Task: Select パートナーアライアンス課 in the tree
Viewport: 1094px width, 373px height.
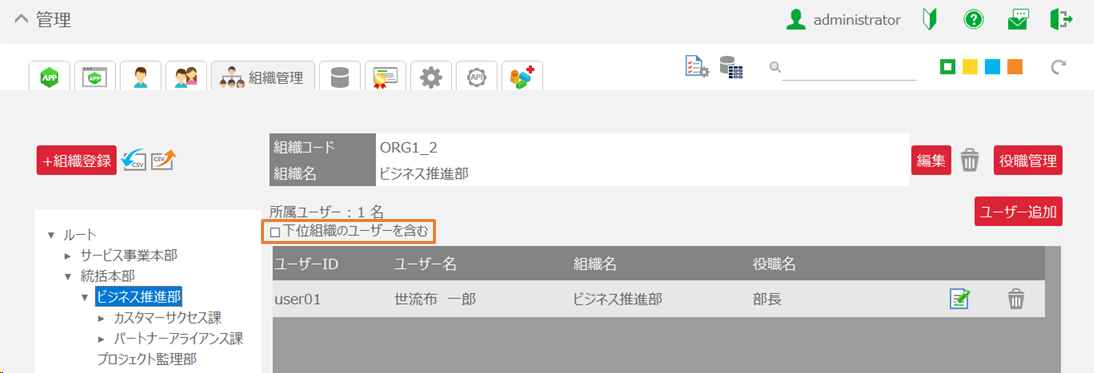Action: pos(178,340)
